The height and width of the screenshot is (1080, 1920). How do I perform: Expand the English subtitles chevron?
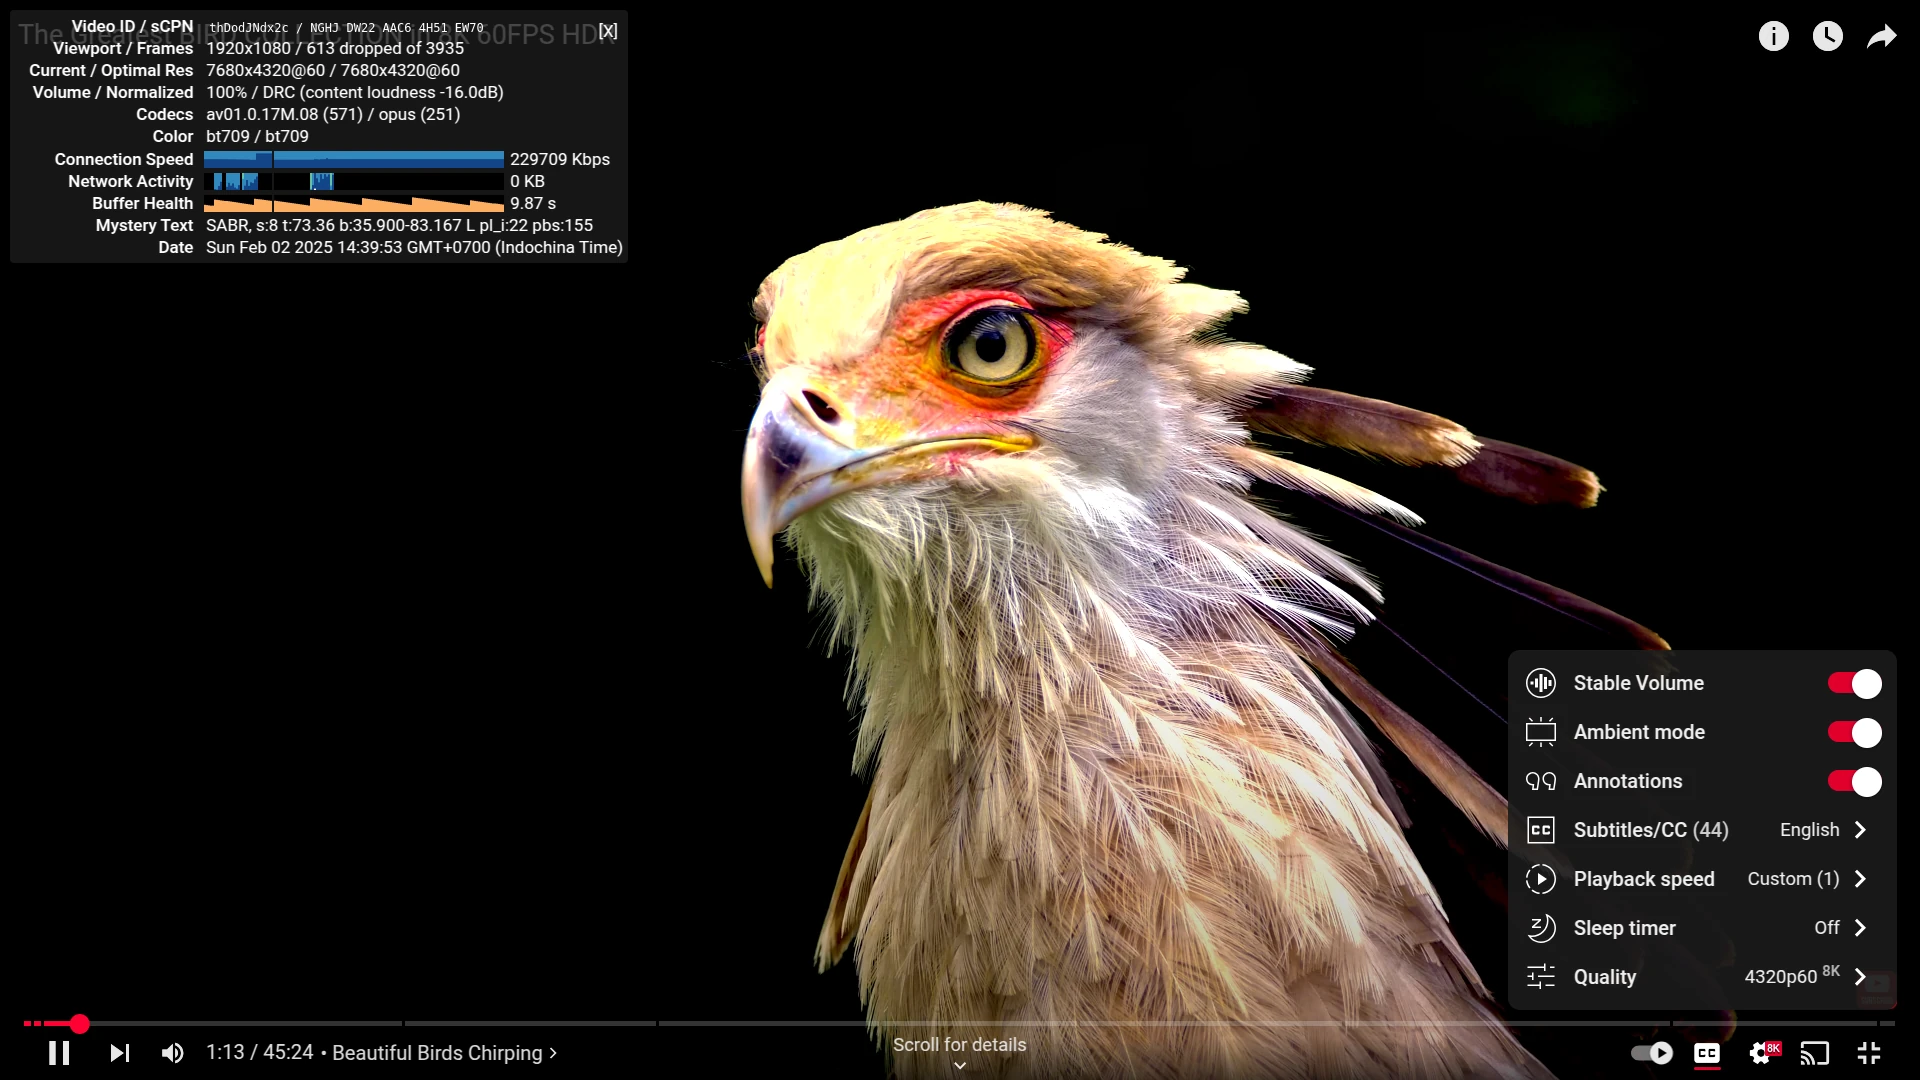1860,830
